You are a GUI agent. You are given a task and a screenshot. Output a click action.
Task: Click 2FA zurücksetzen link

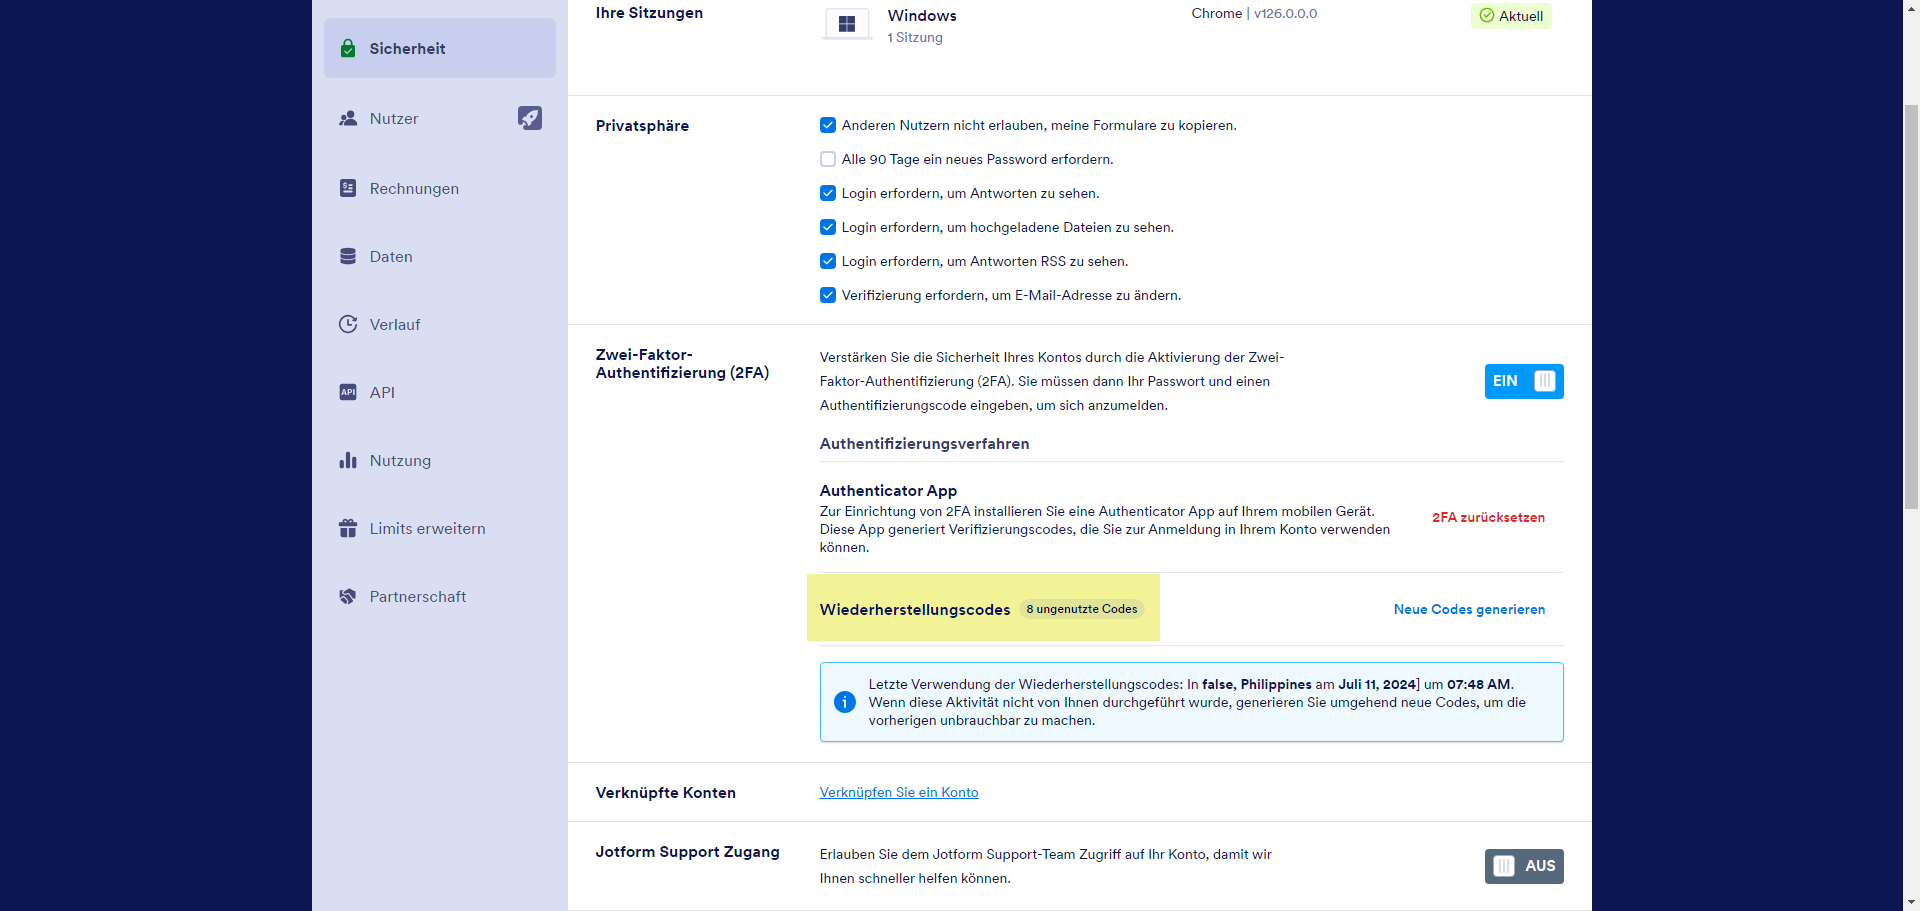click(x=1488, y=517)
